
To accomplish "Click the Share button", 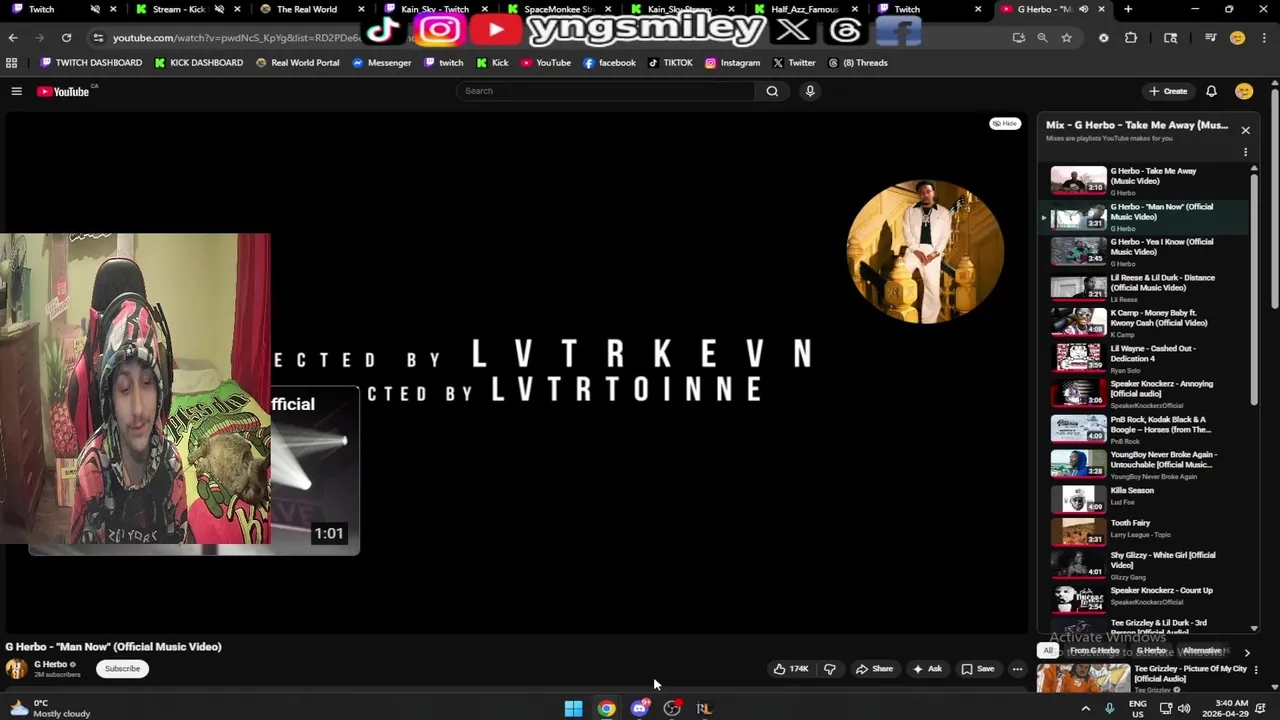I will (874, 669).
